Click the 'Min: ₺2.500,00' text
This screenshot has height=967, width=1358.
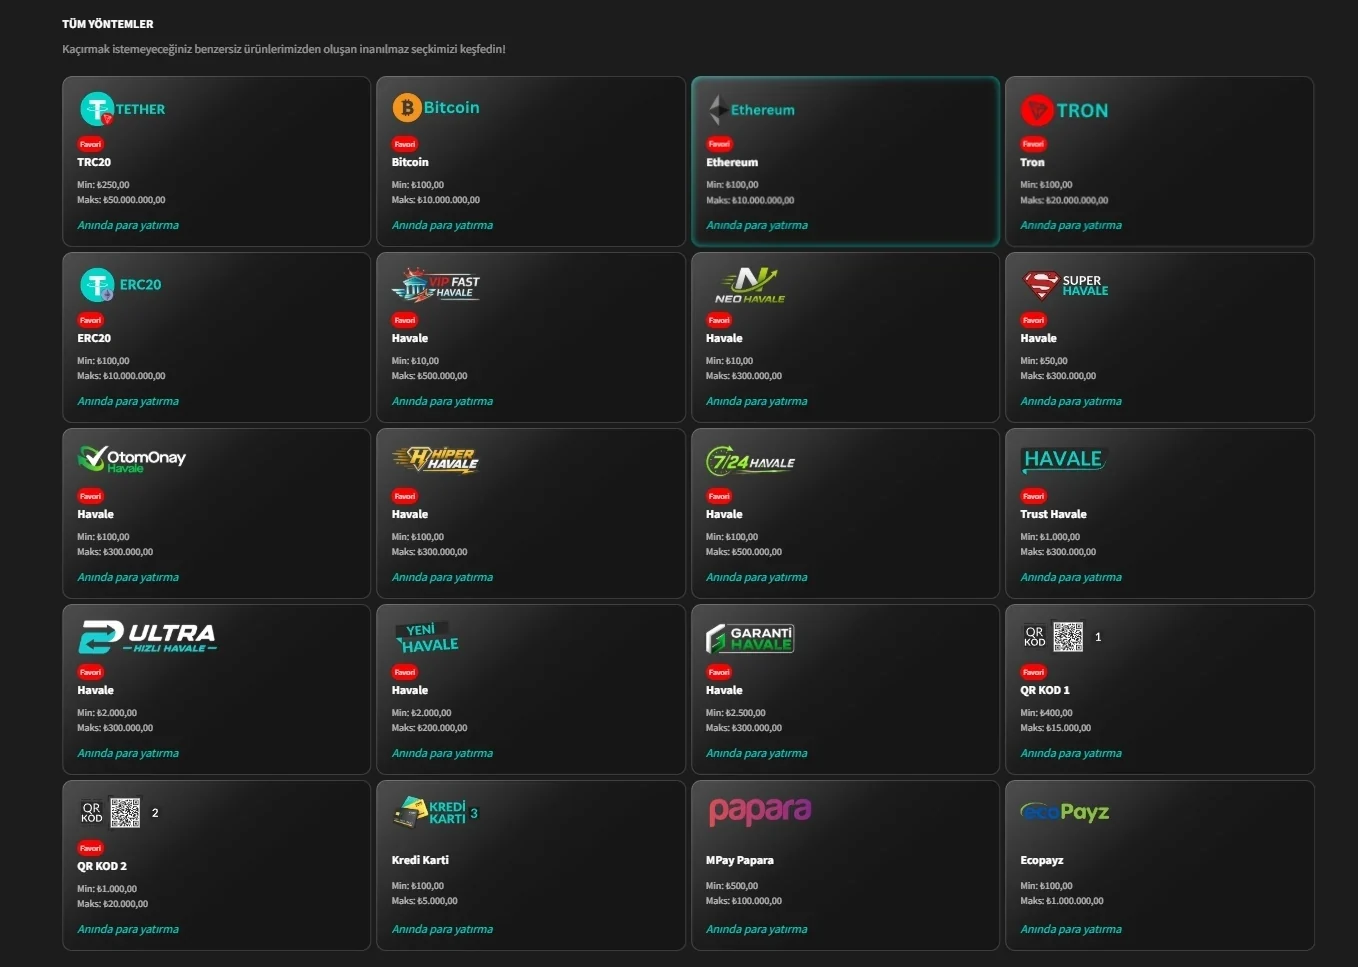point(736,713)
